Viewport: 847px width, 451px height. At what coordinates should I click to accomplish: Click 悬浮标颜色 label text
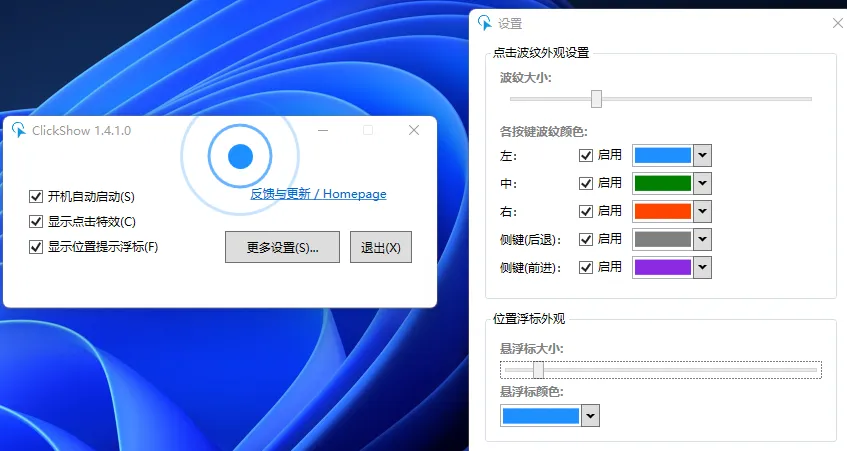(532, 392)
